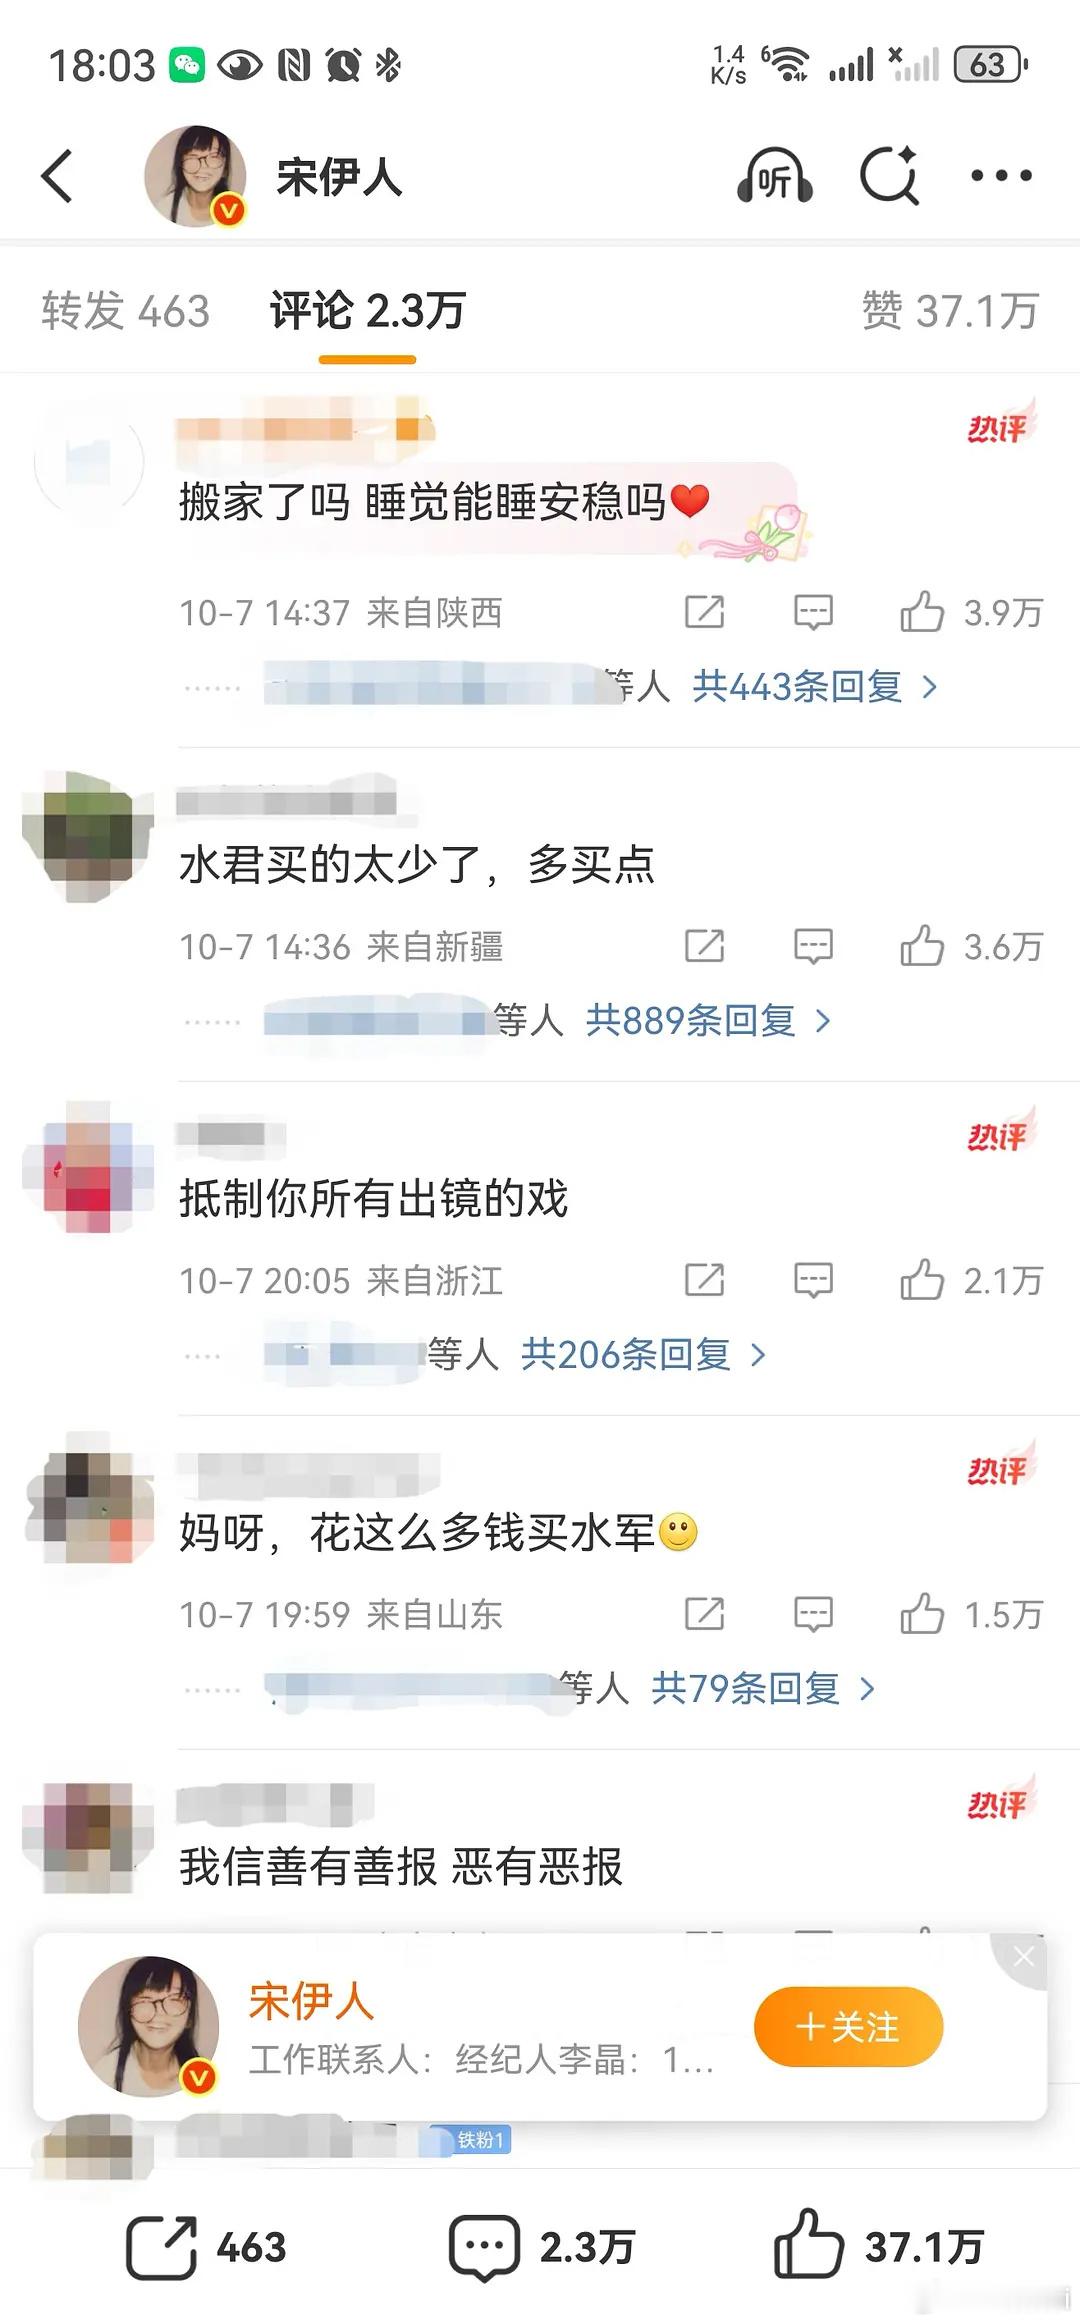Like the 水君买的太少了 comment
Viewport: 1080px width, 2324px height.
click(921, 945)
